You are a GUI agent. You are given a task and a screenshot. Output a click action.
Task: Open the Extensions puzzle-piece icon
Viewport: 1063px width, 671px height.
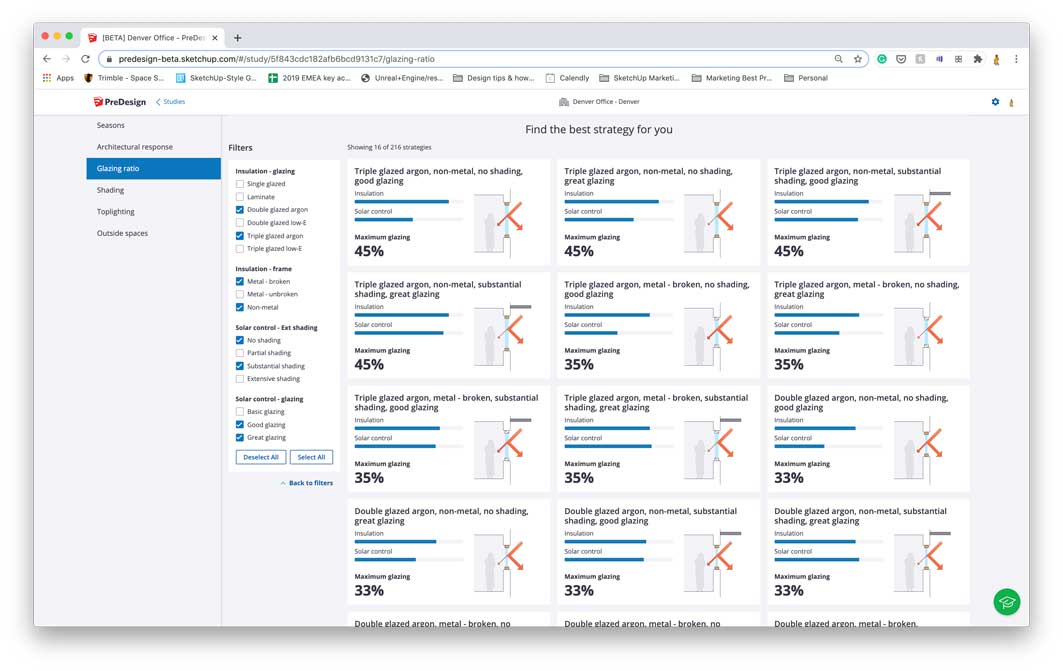click(x=978, y=59)
